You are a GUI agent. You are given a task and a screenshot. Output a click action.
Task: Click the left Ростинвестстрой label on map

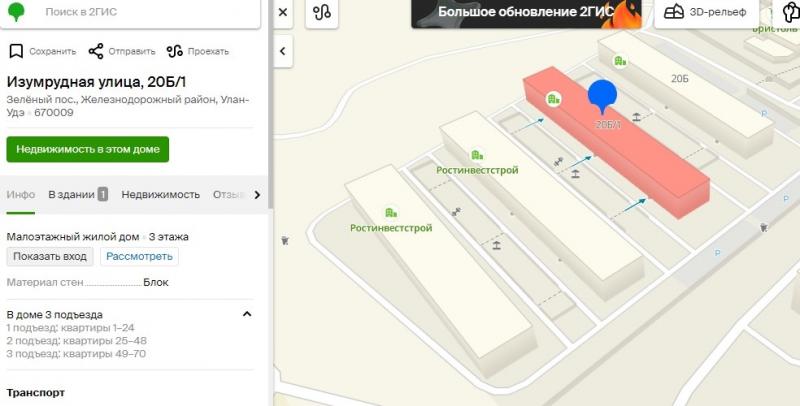click(391, 228)
